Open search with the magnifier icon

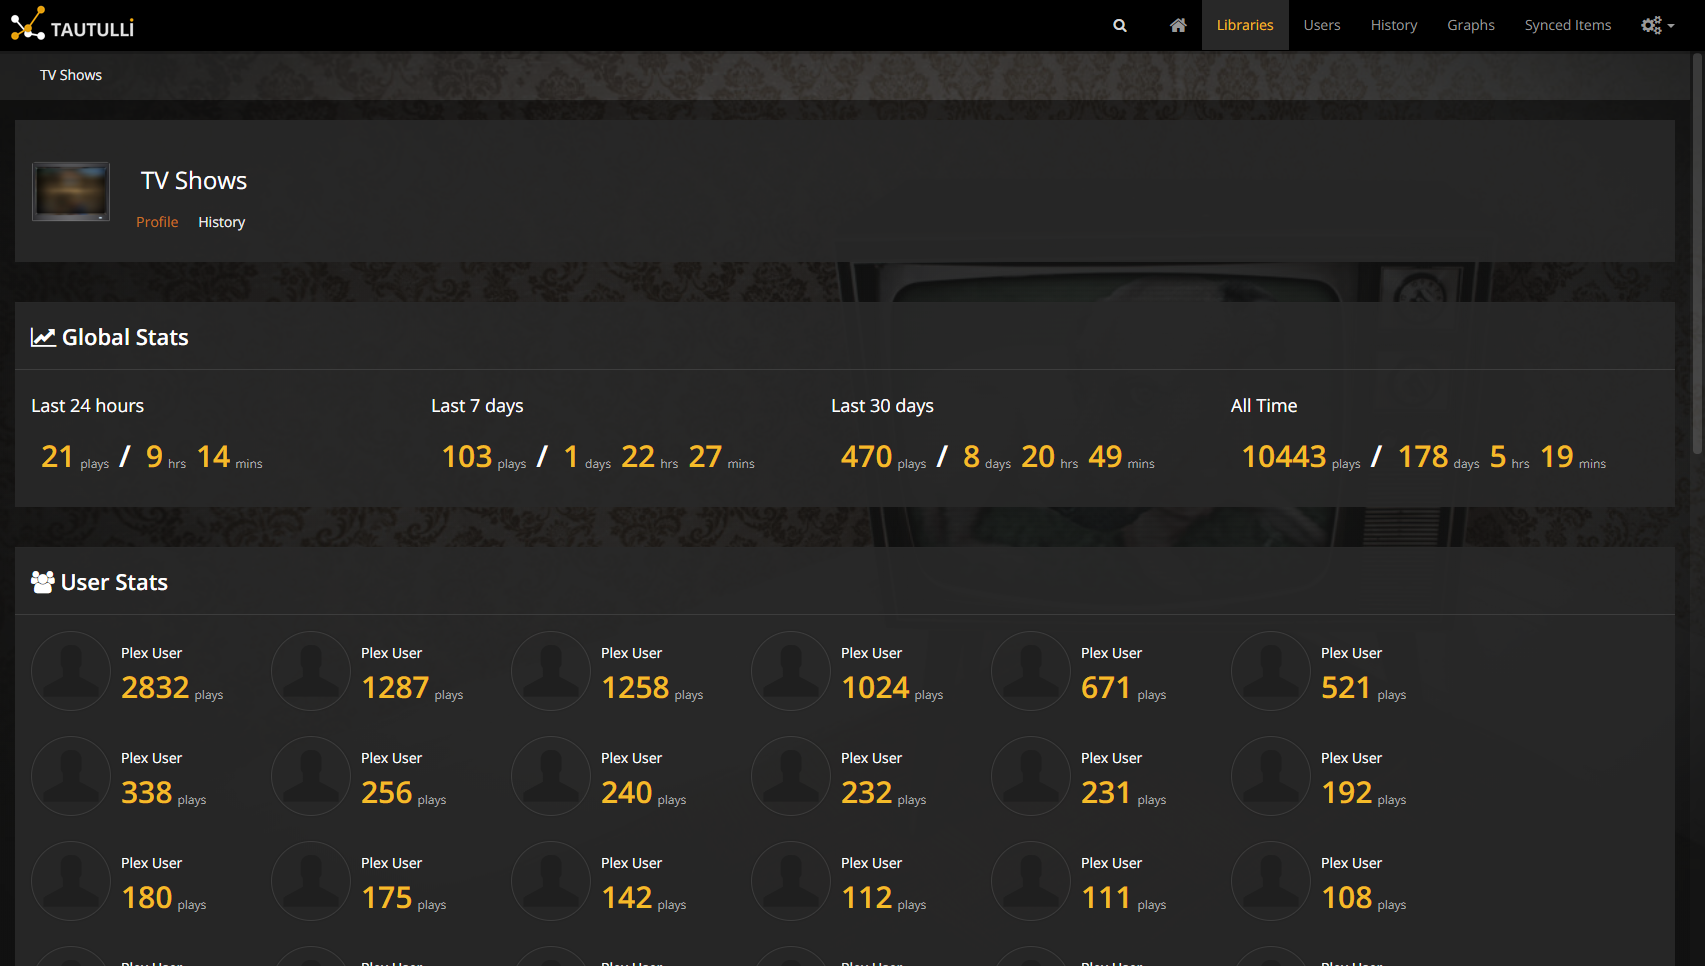pos(1120,26)
